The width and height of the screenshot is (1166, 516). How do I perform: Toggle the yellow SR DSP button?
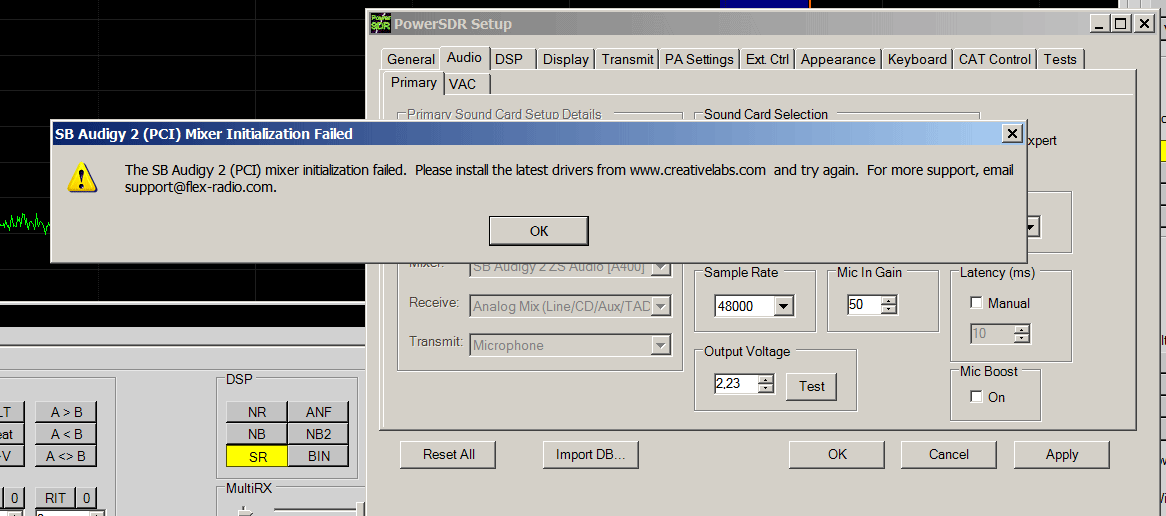(256, 456)
